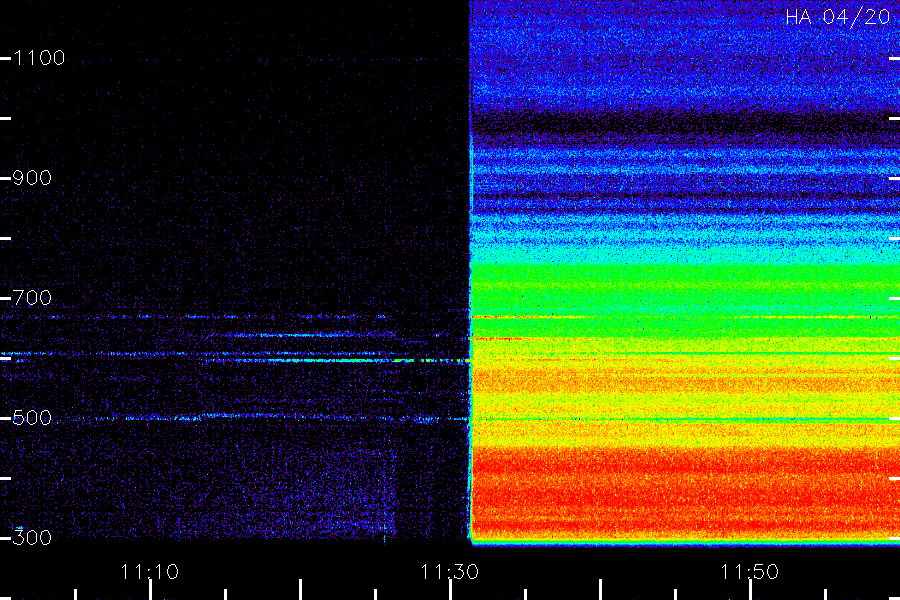Click the 300 frequency axis label
Screen dimensions: 900x600
pyautogui.click(x=32, y=538)
